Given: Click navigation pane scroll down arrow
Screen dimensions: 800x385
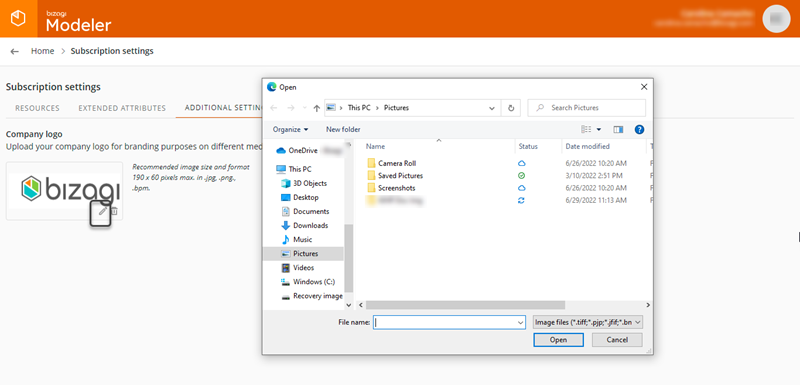Looking at the screenshot, I should [349, 305].
